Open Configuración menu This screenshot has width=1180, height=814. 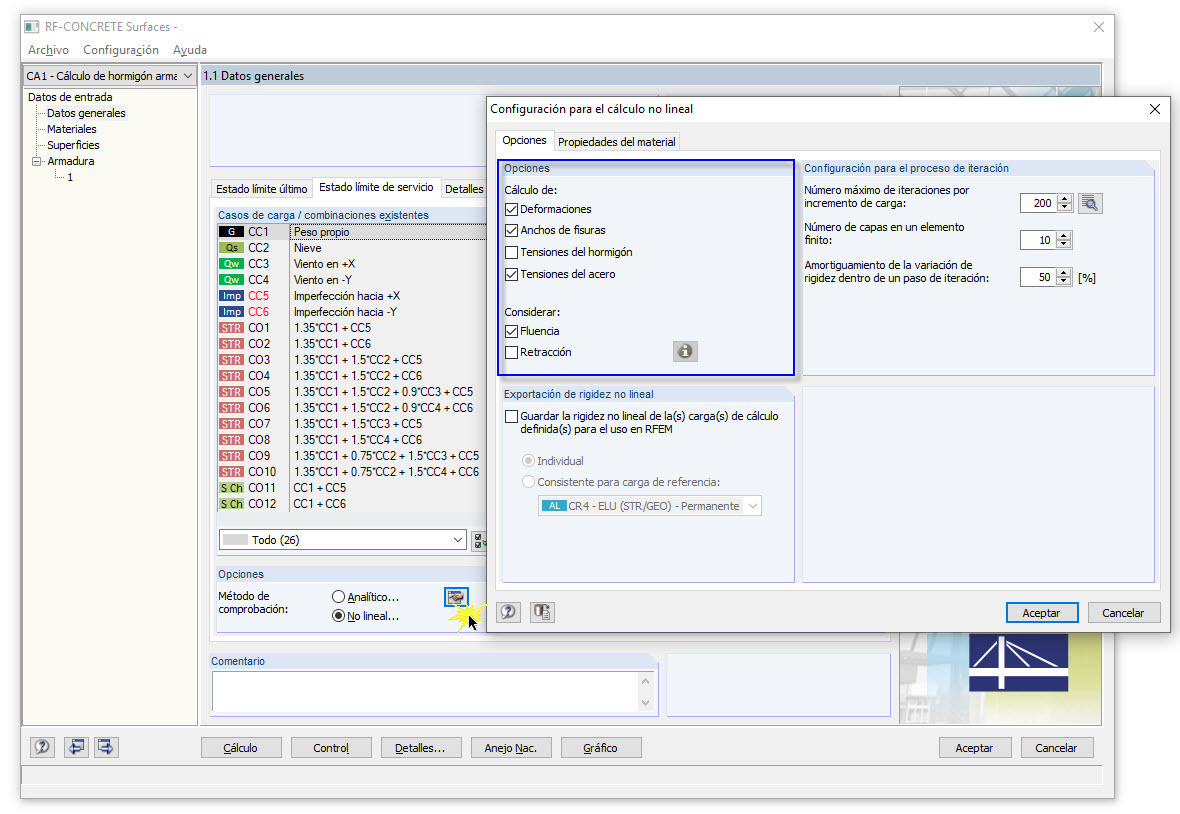pos(120,50)
